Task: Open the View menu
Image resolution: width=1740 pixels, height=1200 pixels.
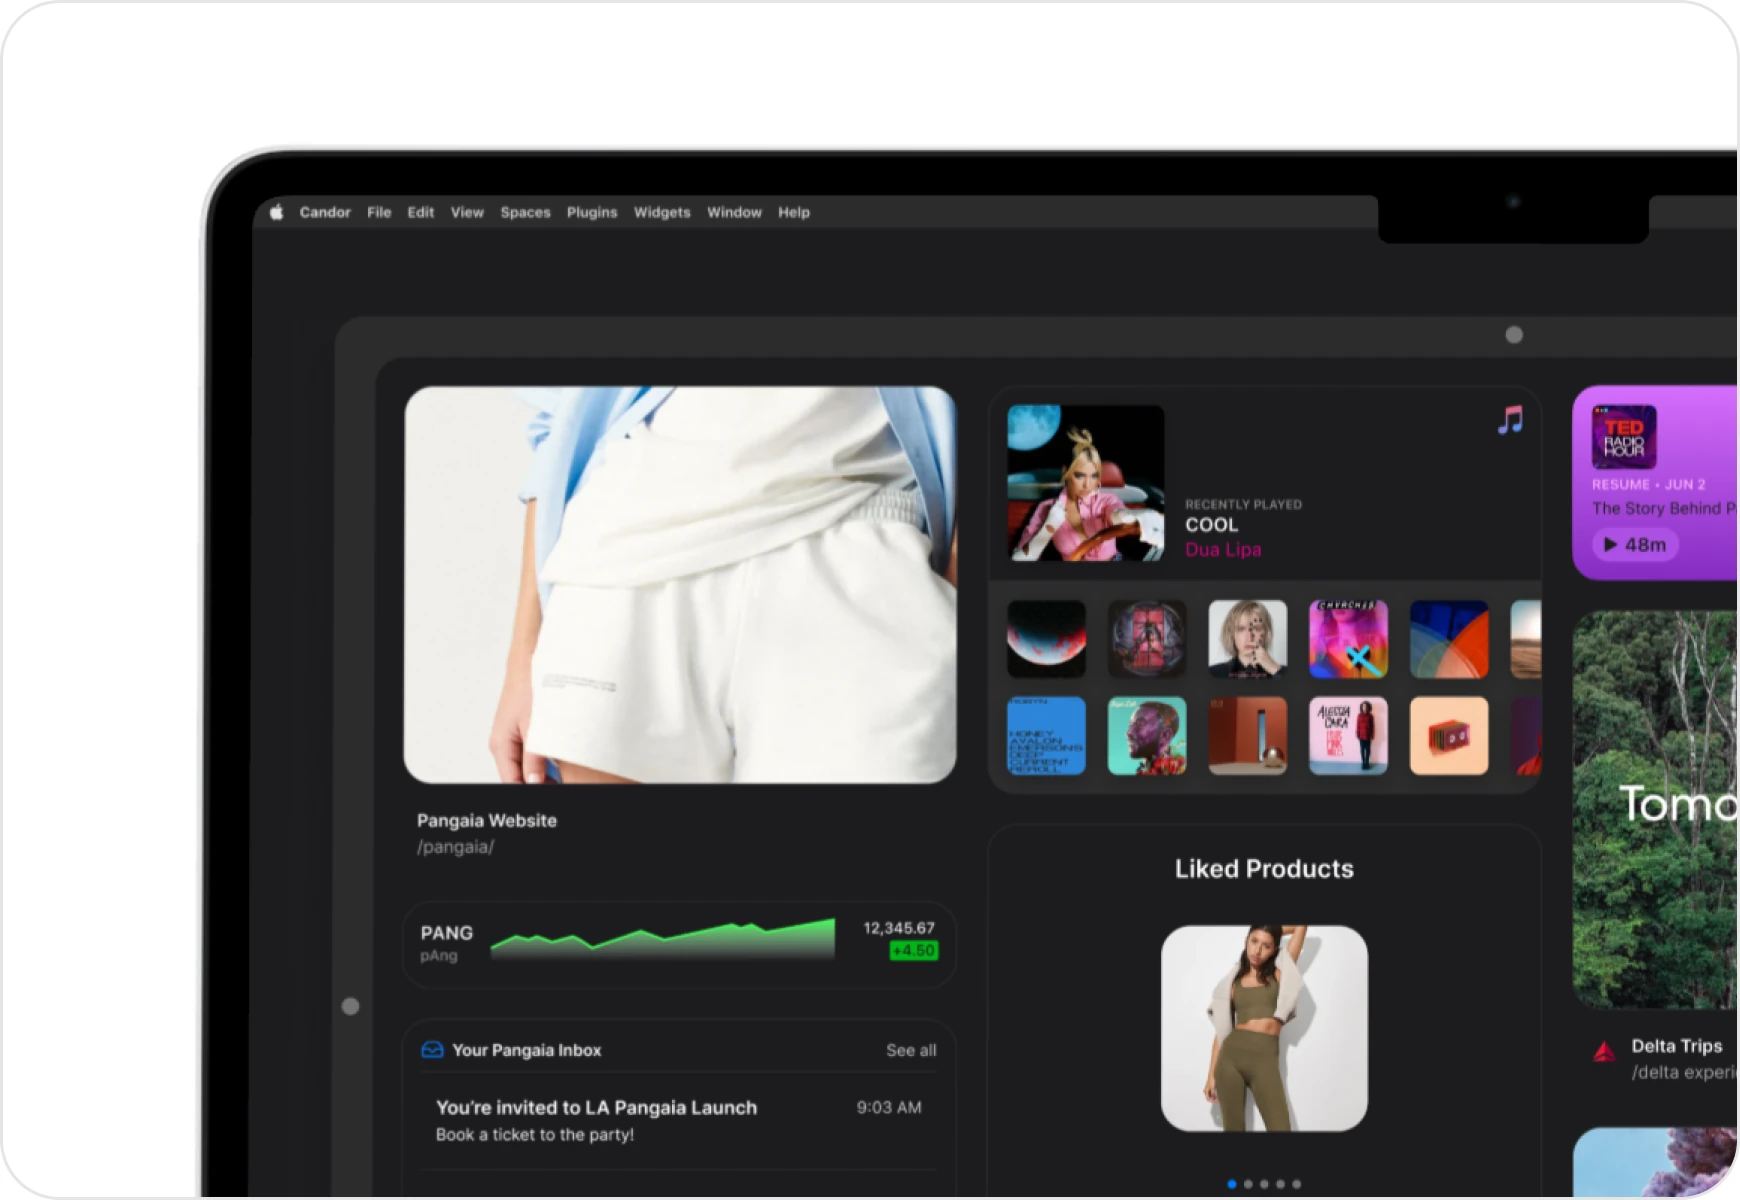Action: 467,212
